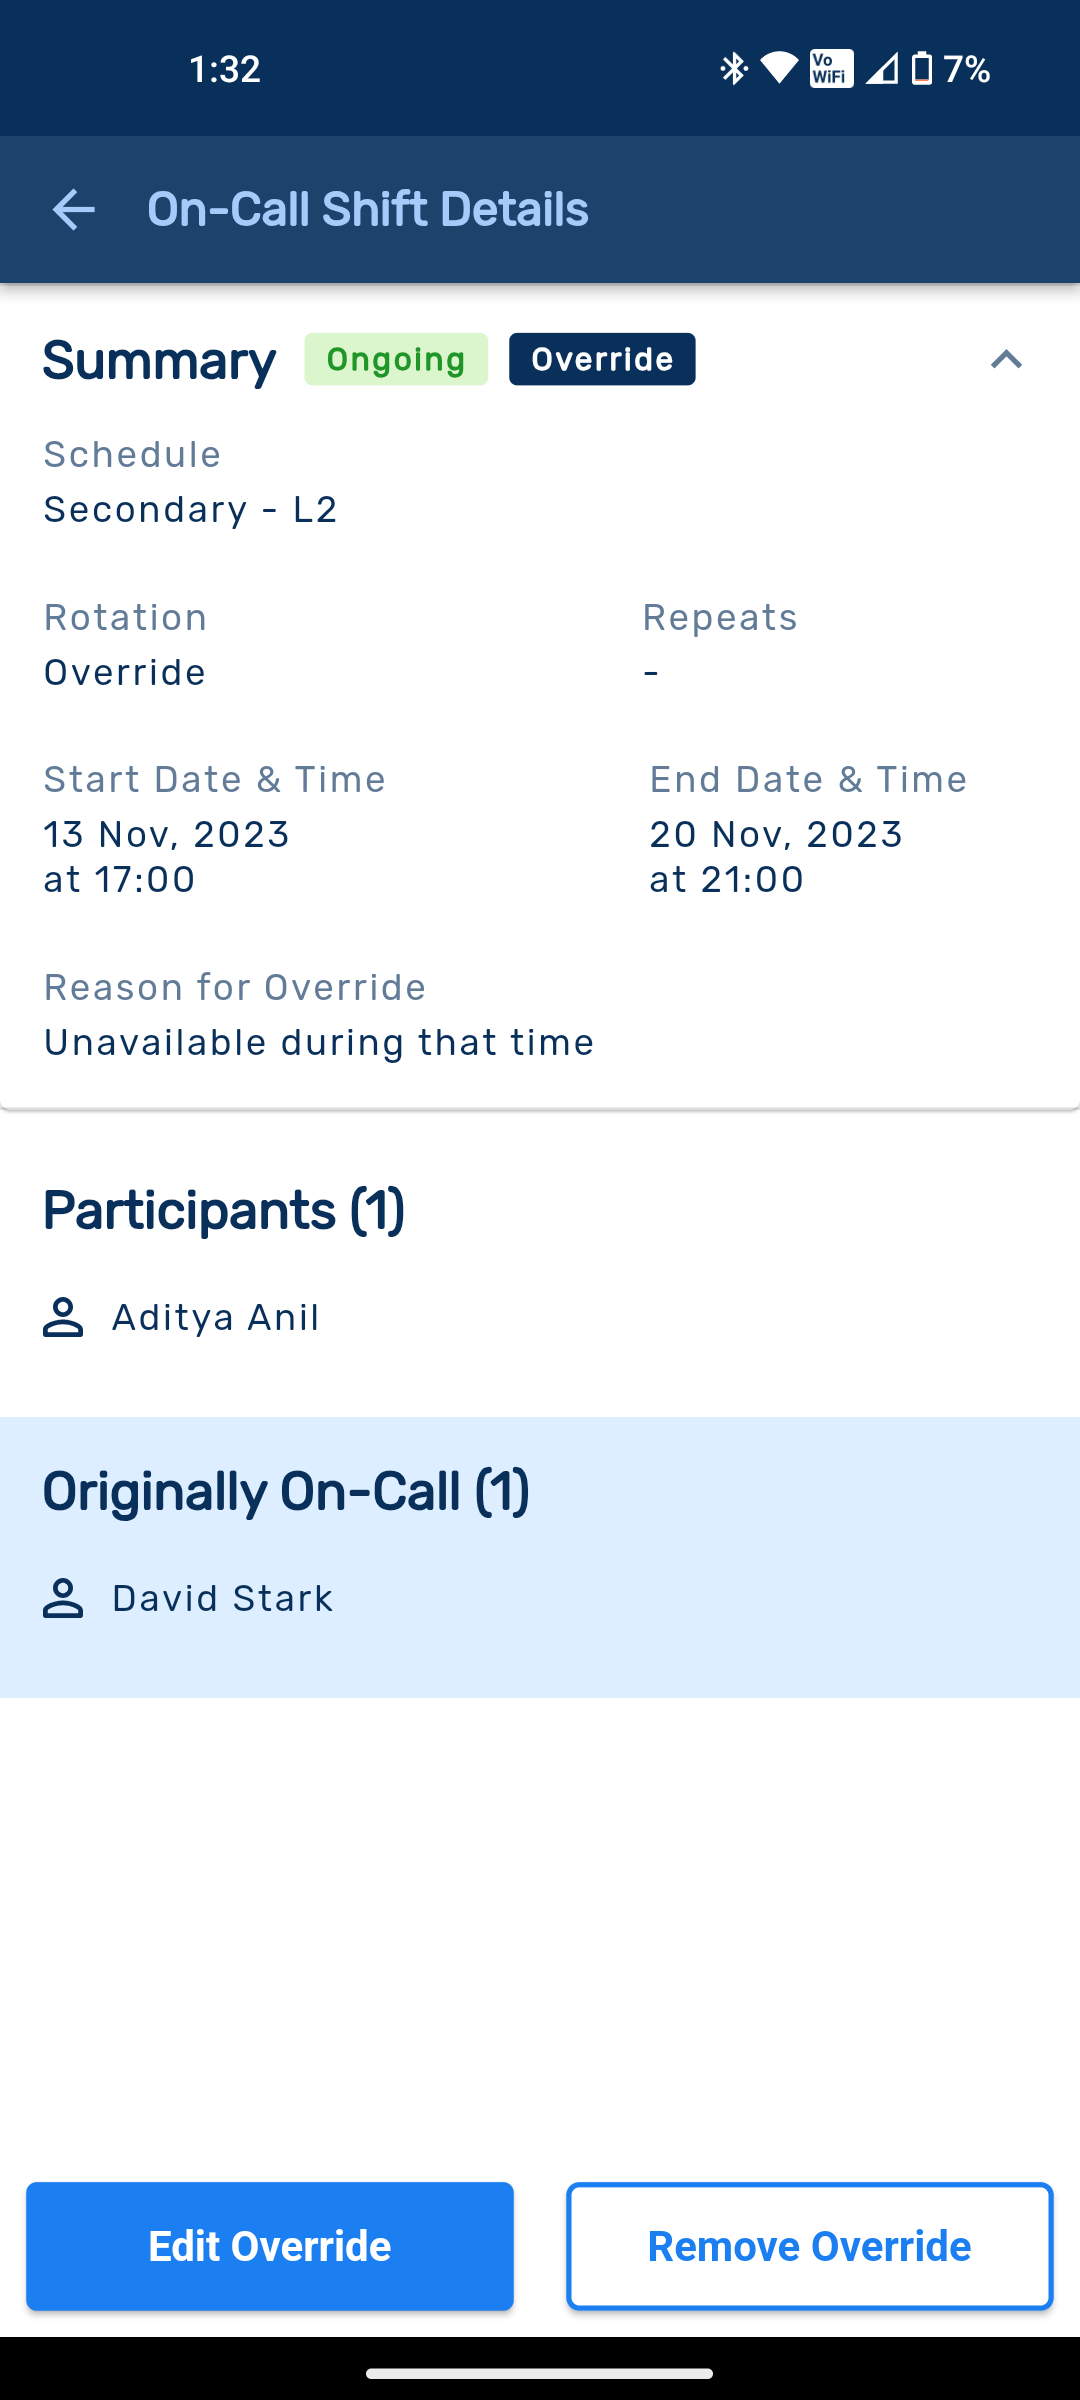
Task: Tap the cellular signal icon
Action: pyautogui.click(x=881, y=69)
